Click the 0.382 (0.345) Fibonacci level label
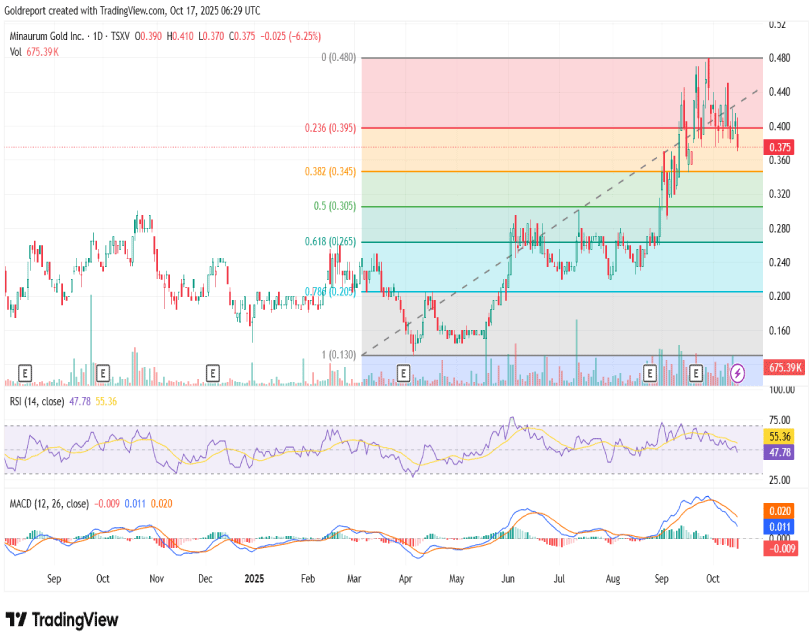 (330, 172)
